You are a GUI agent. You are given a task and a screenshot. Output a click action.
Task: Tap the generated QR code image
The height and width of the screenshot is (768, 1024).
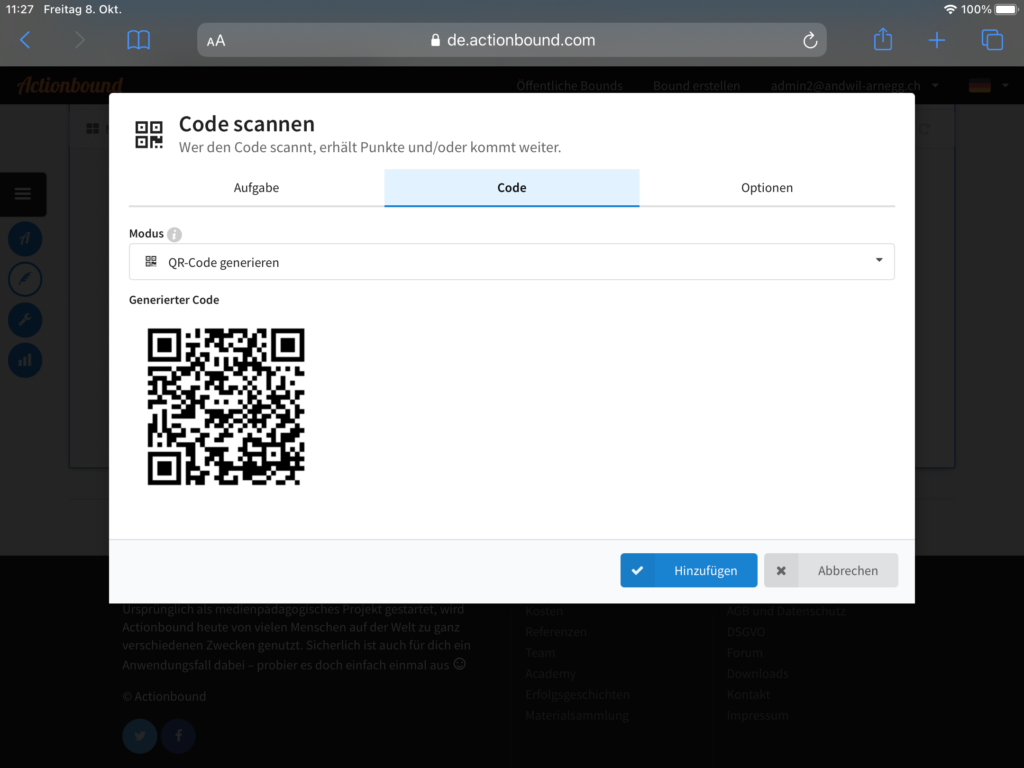226,407
